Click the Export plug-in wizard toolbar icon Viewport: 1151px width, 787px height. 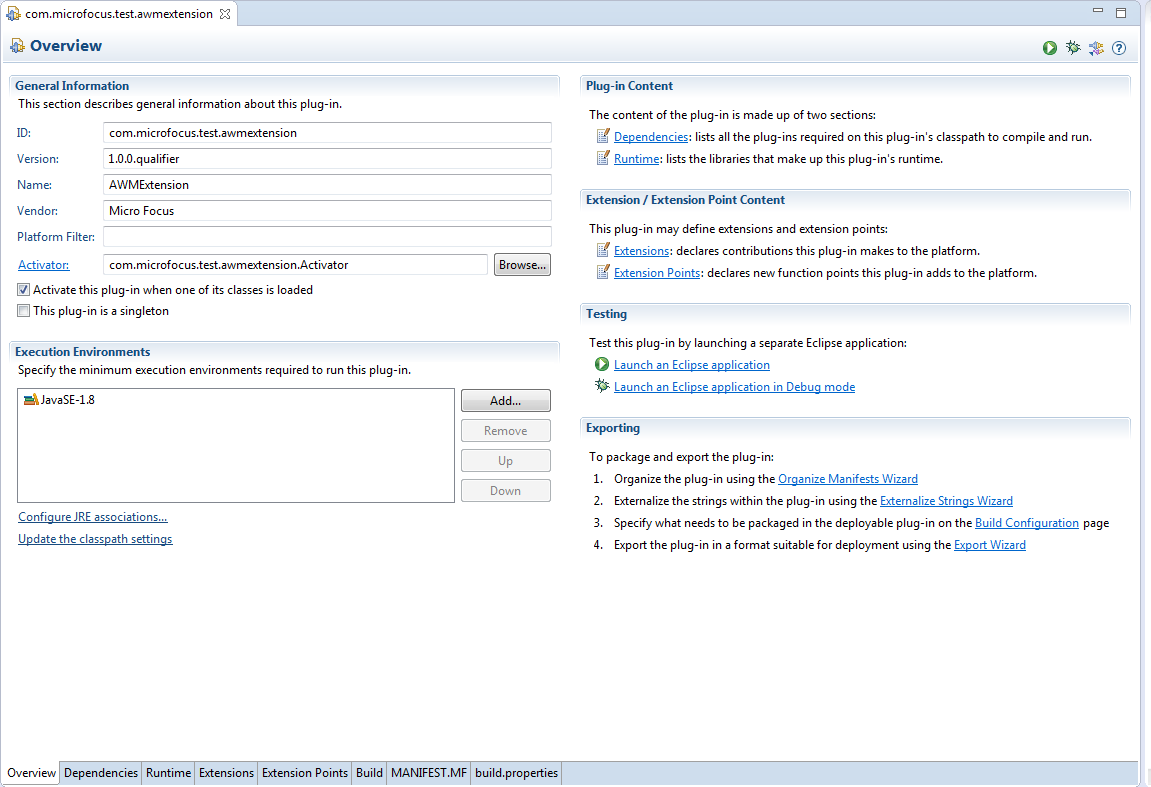click(x=1095, y=47)
